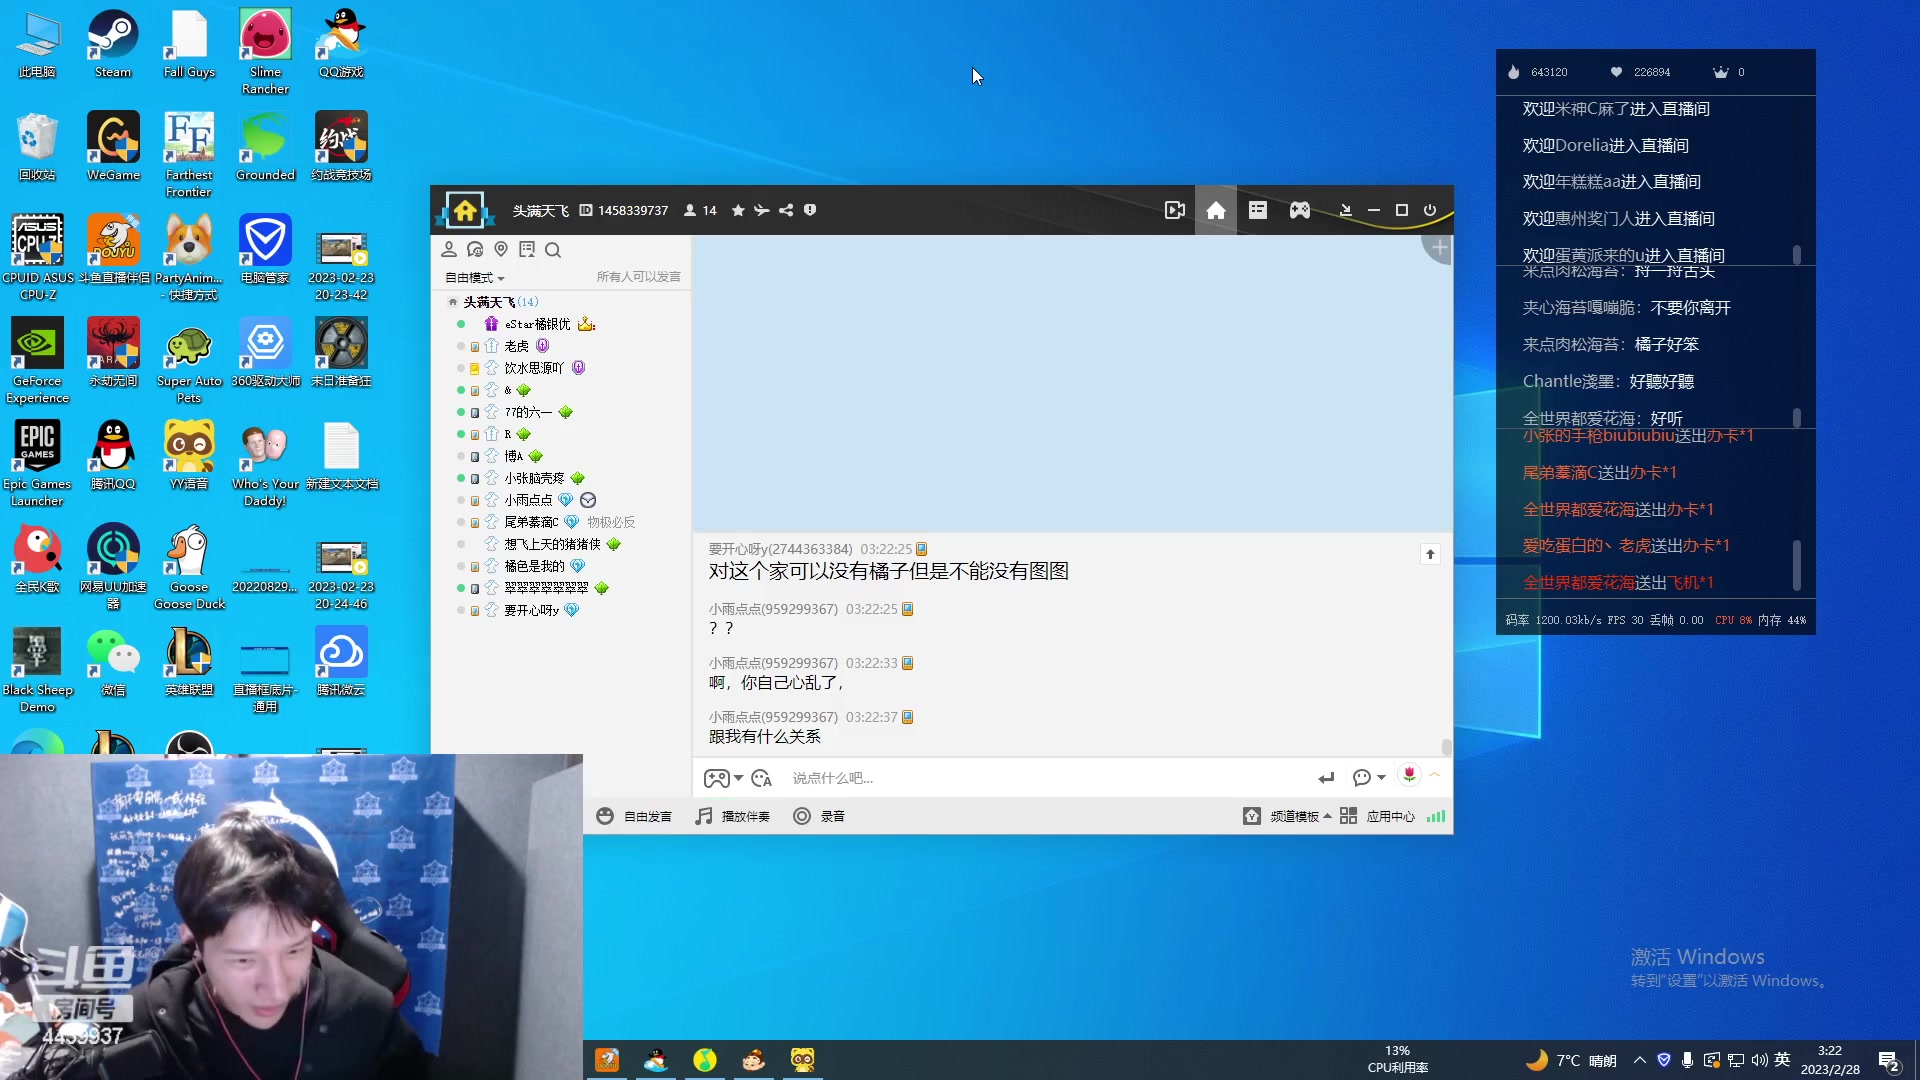The image size is (1920, 1080).
Task: Open 应用中心 application center
Action: click(x=1378, y=816)
